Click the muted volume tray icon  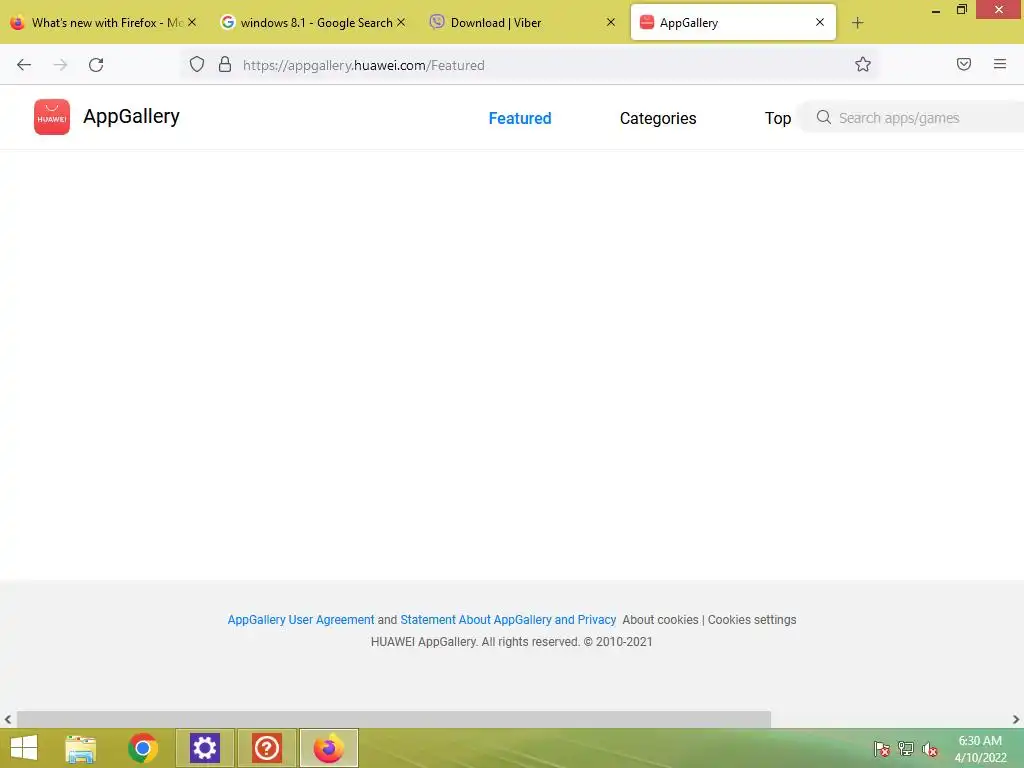tap(929, 749)
